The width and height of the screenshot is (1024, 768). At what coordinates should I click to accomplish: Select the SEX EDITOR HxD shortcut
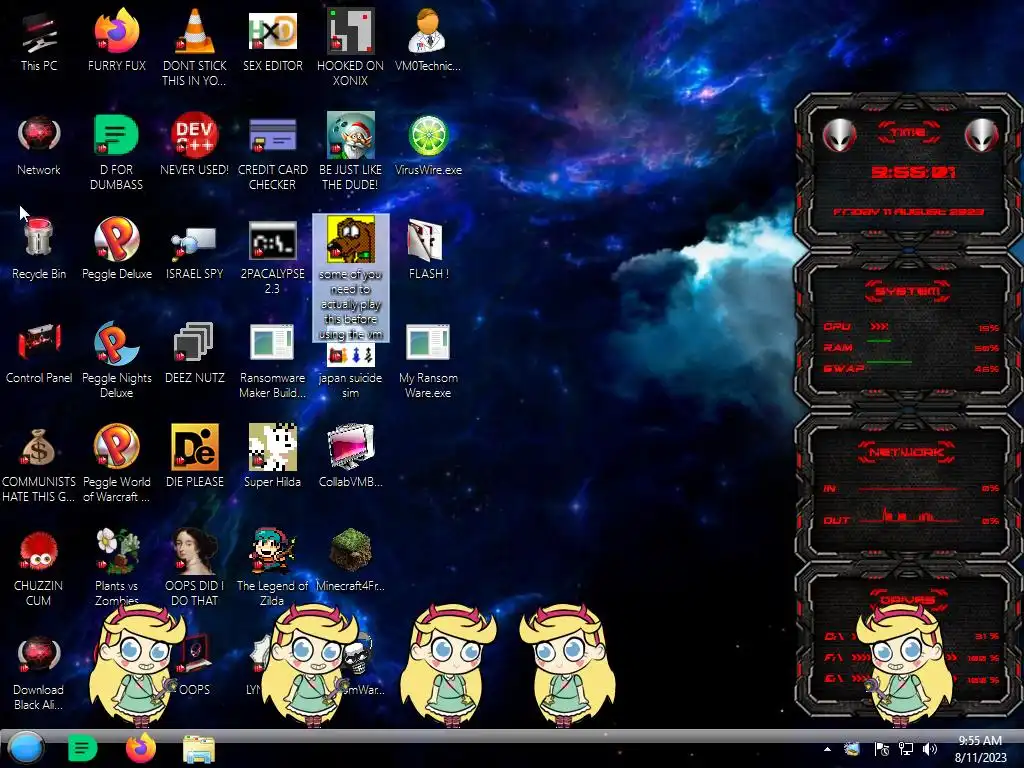(x=272, y=41)
